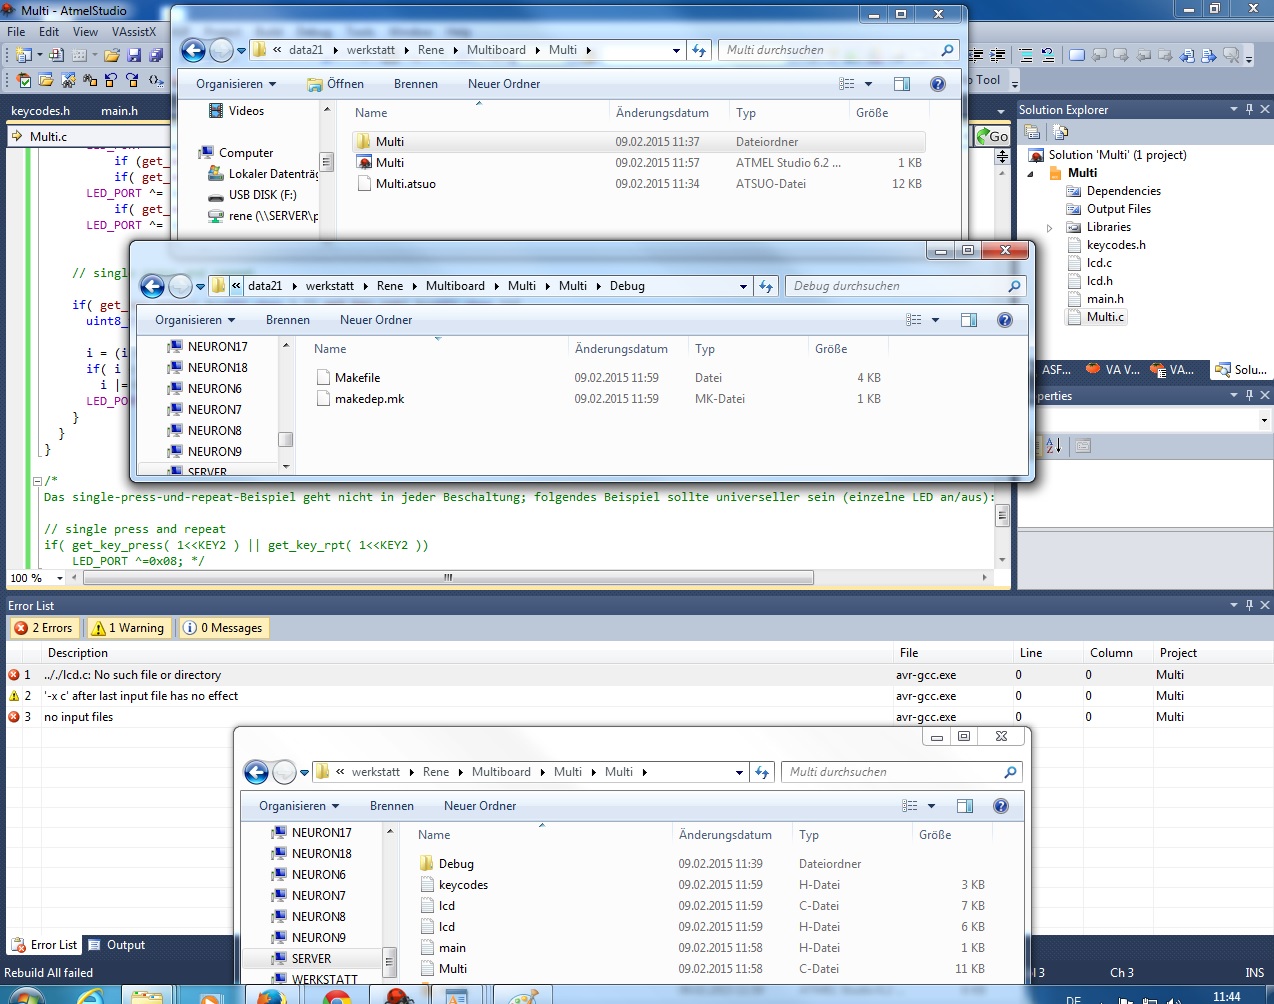Click the Save toolbar icon
Viewport: 1274px width, 1004px height.
[x=134, y=55]
